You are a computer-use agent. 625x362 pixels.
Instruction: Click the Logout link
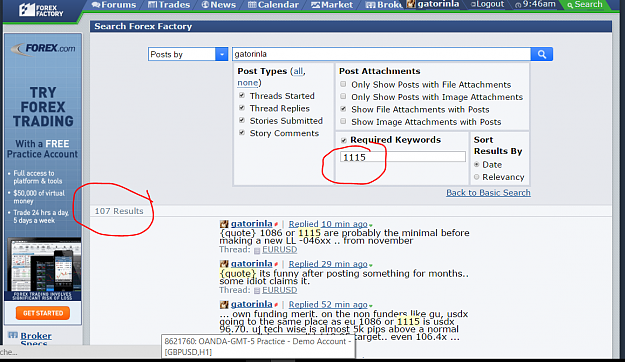tap(487, 4)
